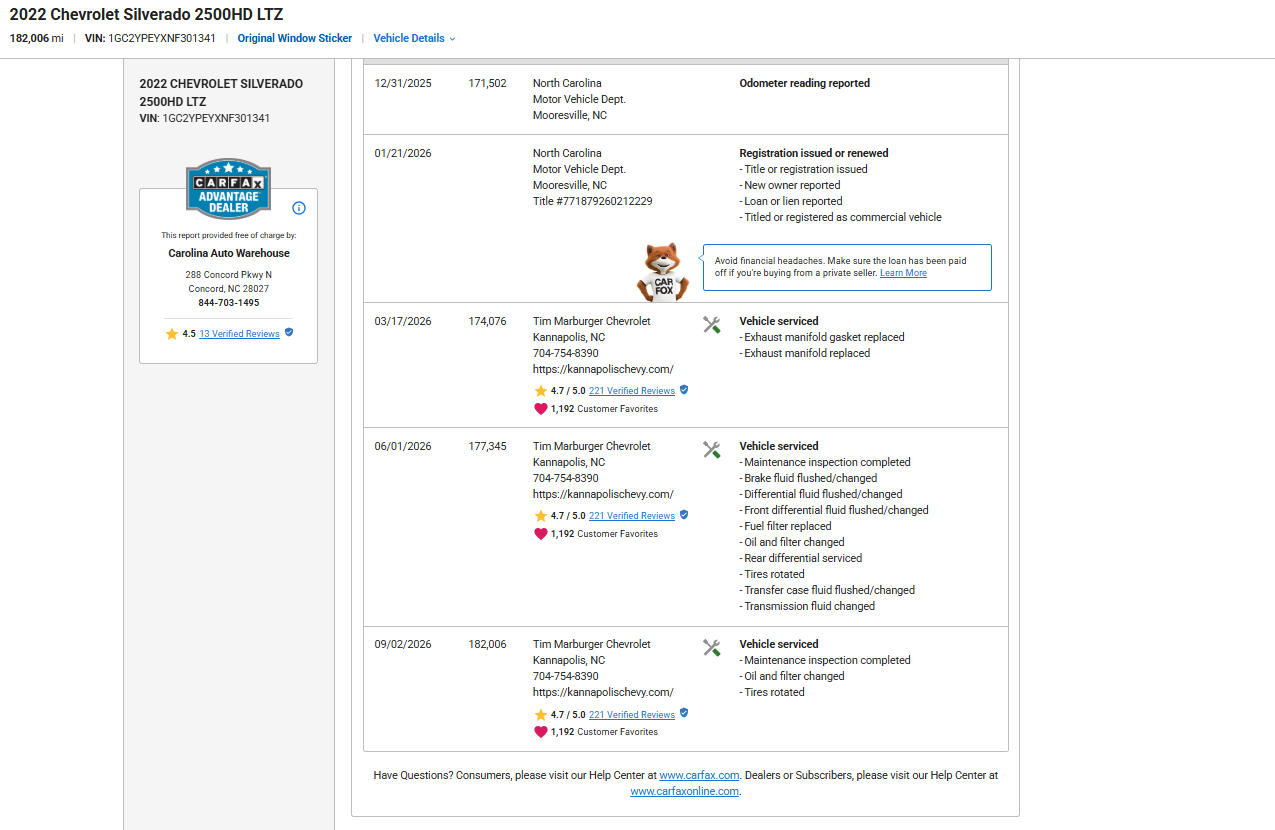This screenshot has width=1275, height=830.
Task: Click the Title #771879260212229 text
Action: [x=593, y=201]
